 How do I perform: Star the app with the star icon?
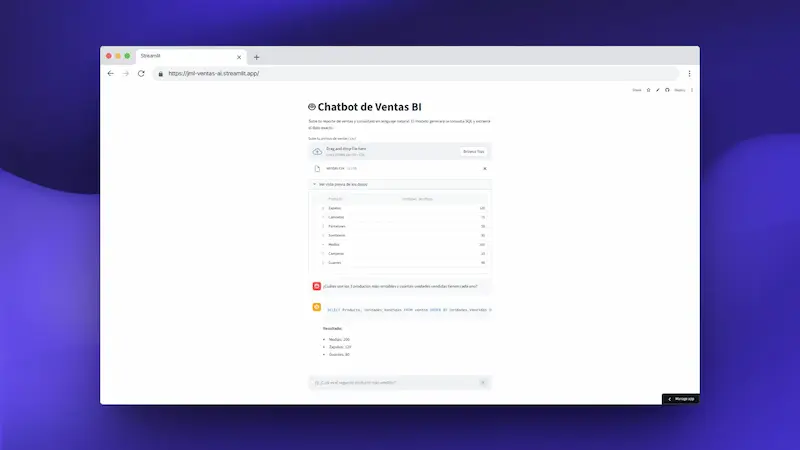[648, 90]
